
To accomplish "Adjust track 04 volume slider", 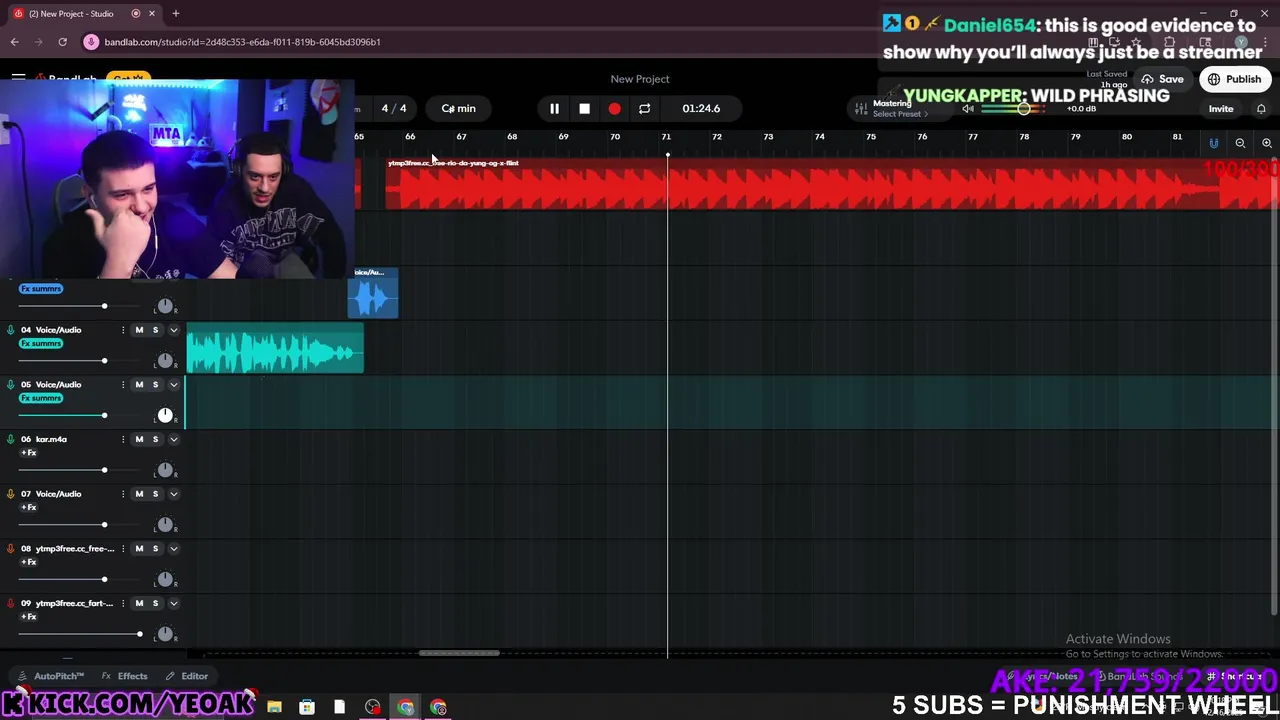I will (104, 360).
